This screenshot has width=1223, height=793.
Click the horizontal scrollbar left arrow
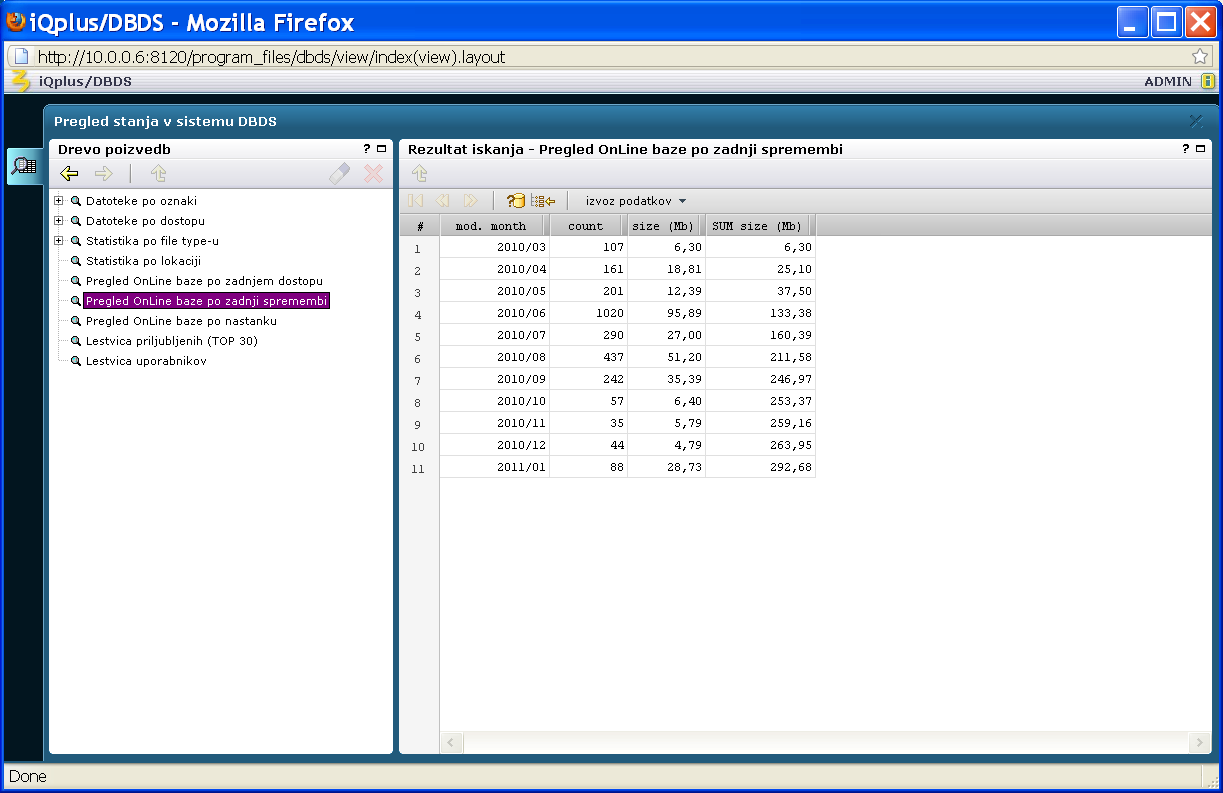click(x=452, y=743)
